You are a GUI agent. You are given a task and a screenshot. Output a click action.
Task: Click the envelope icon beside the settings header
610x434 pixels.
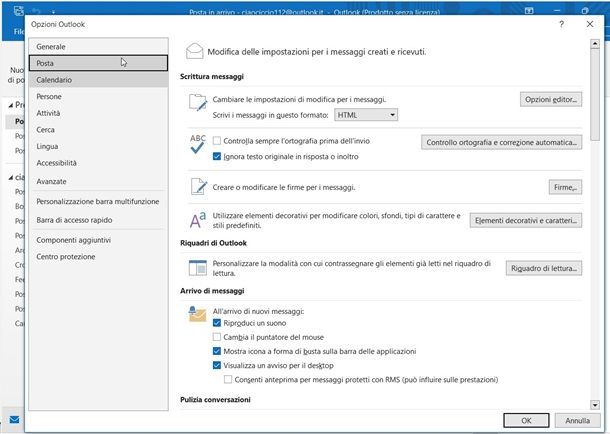pyautogui.click(x=195, y=51)
